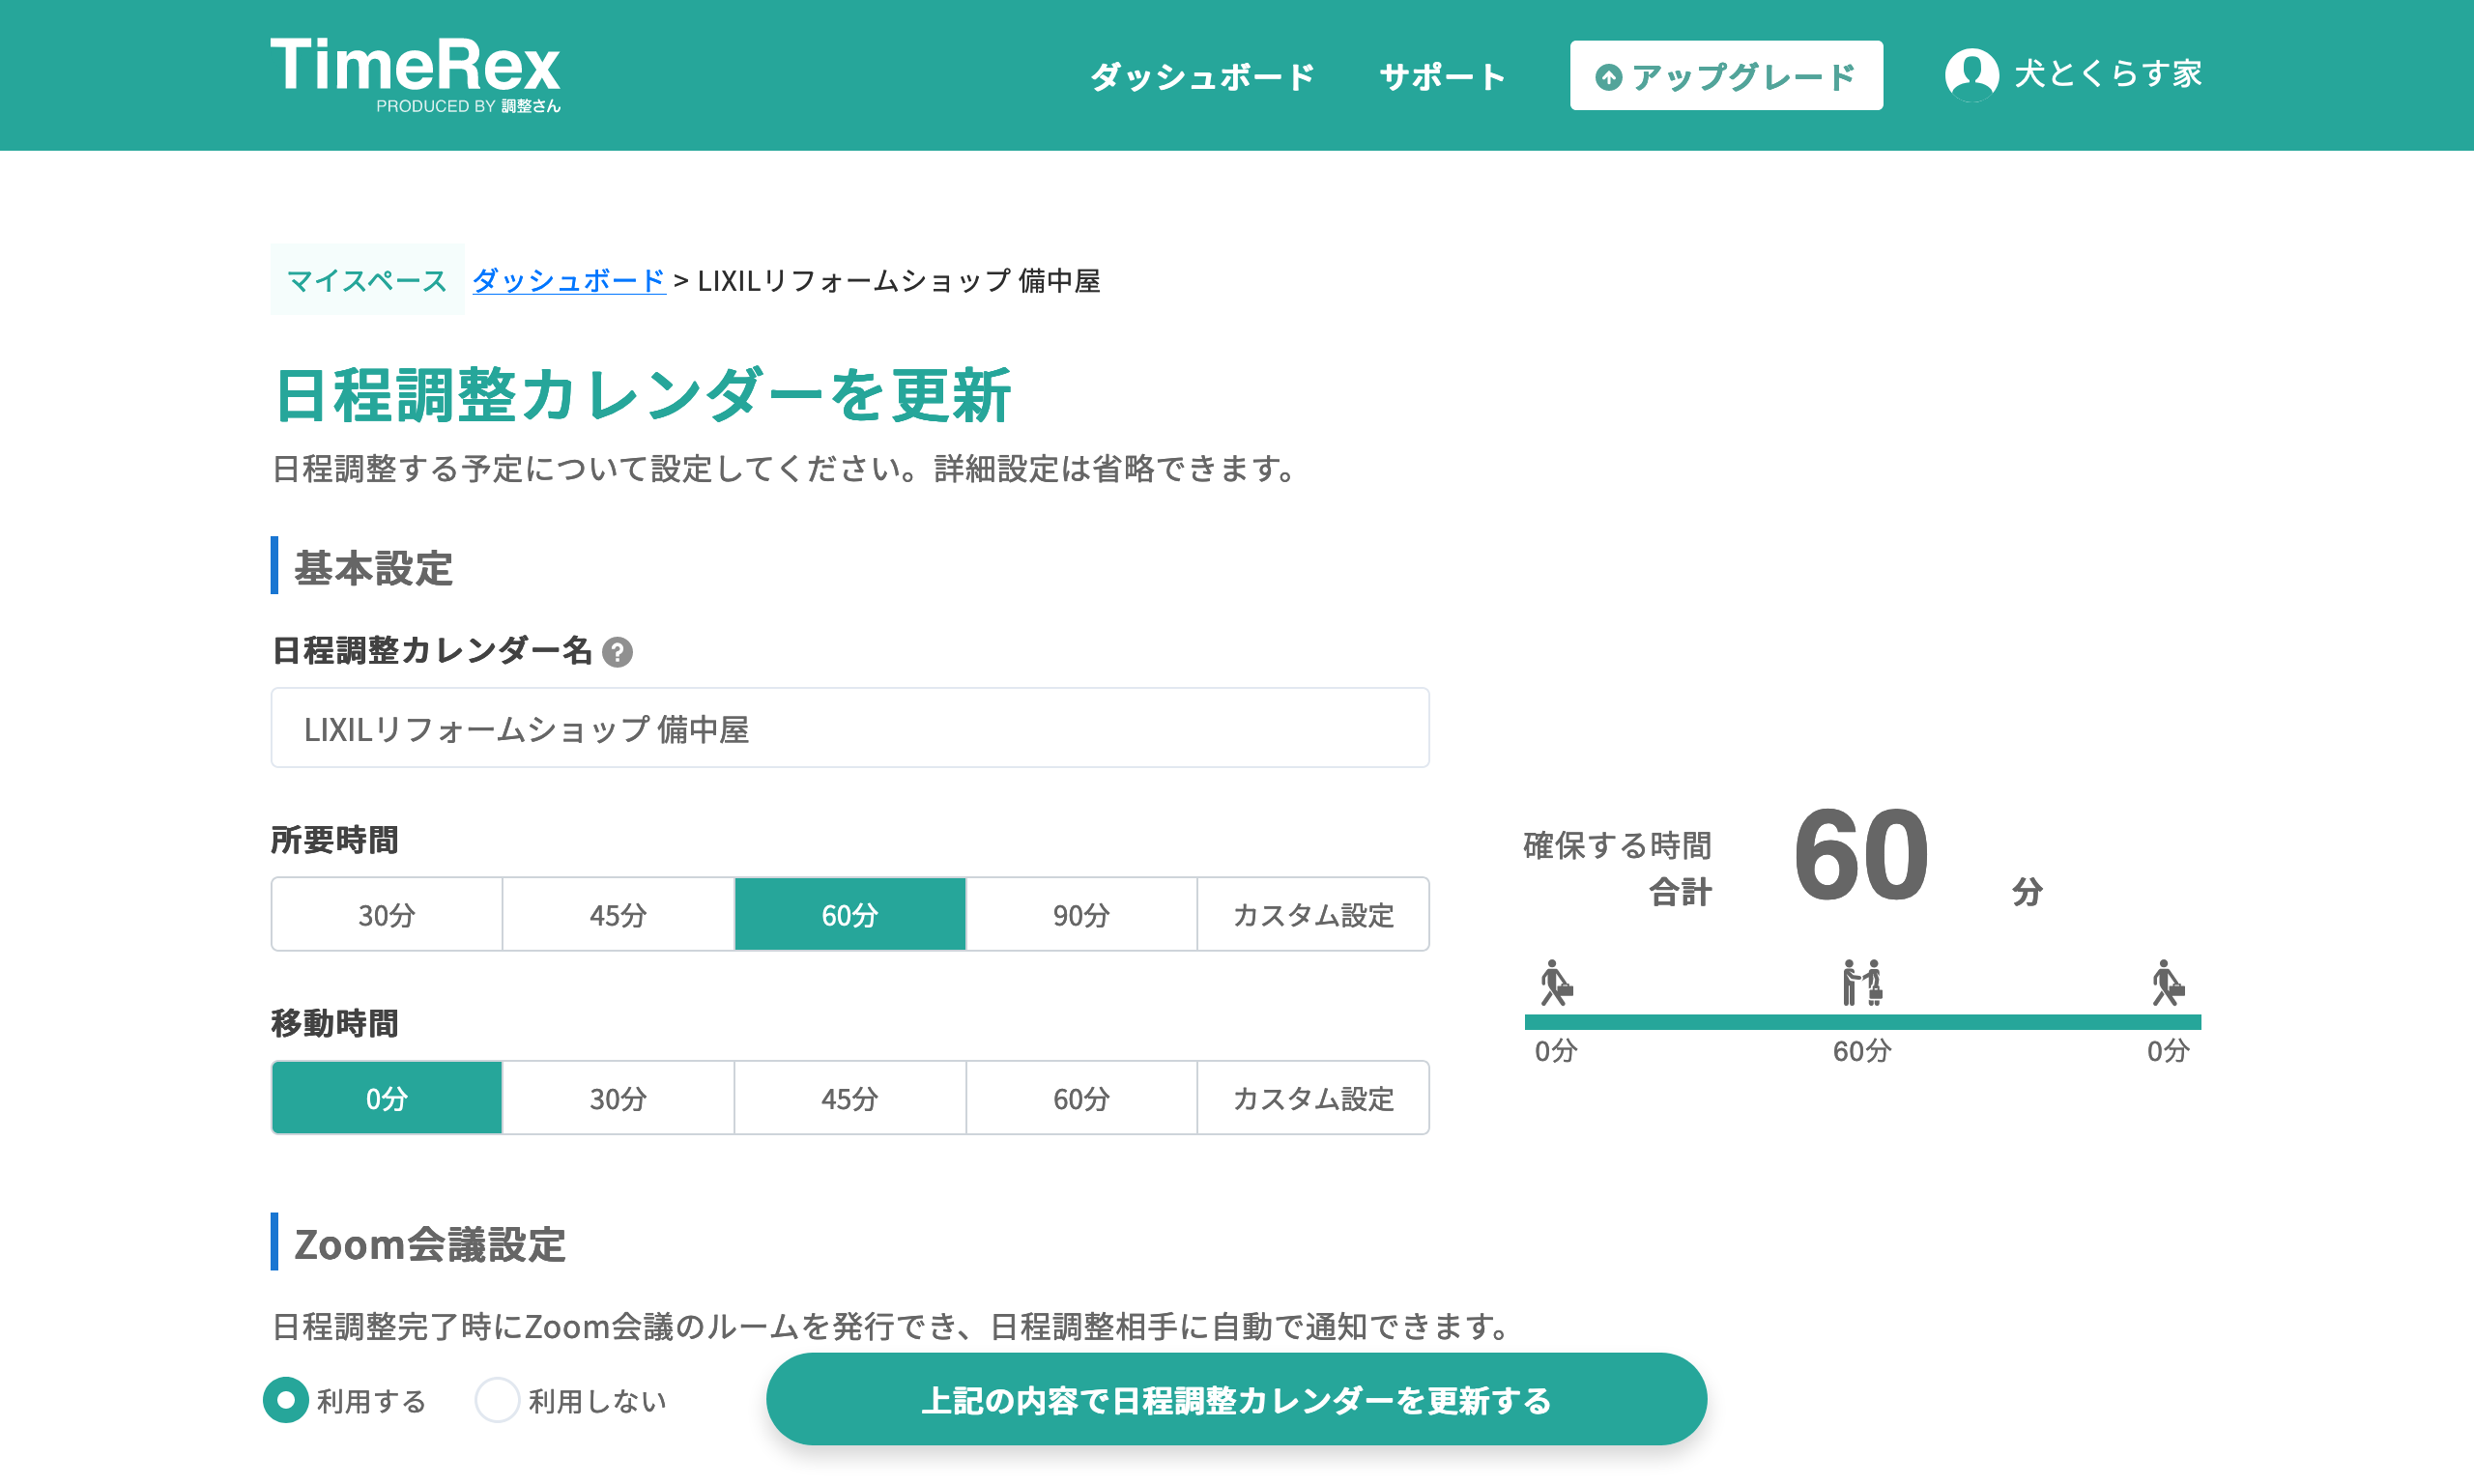This screenshot has width=2474, height=1484.
Task: Follow the ダッシュボード breadcrumb link
Action: pyautogui.click(x=569, y=280)
